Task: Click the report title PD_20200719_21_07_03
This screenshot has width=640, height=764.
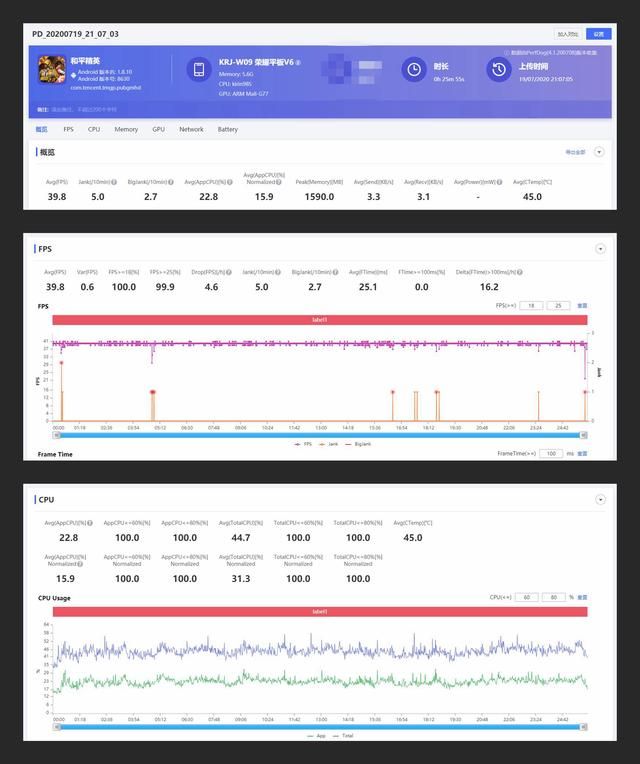Action: 75,34
